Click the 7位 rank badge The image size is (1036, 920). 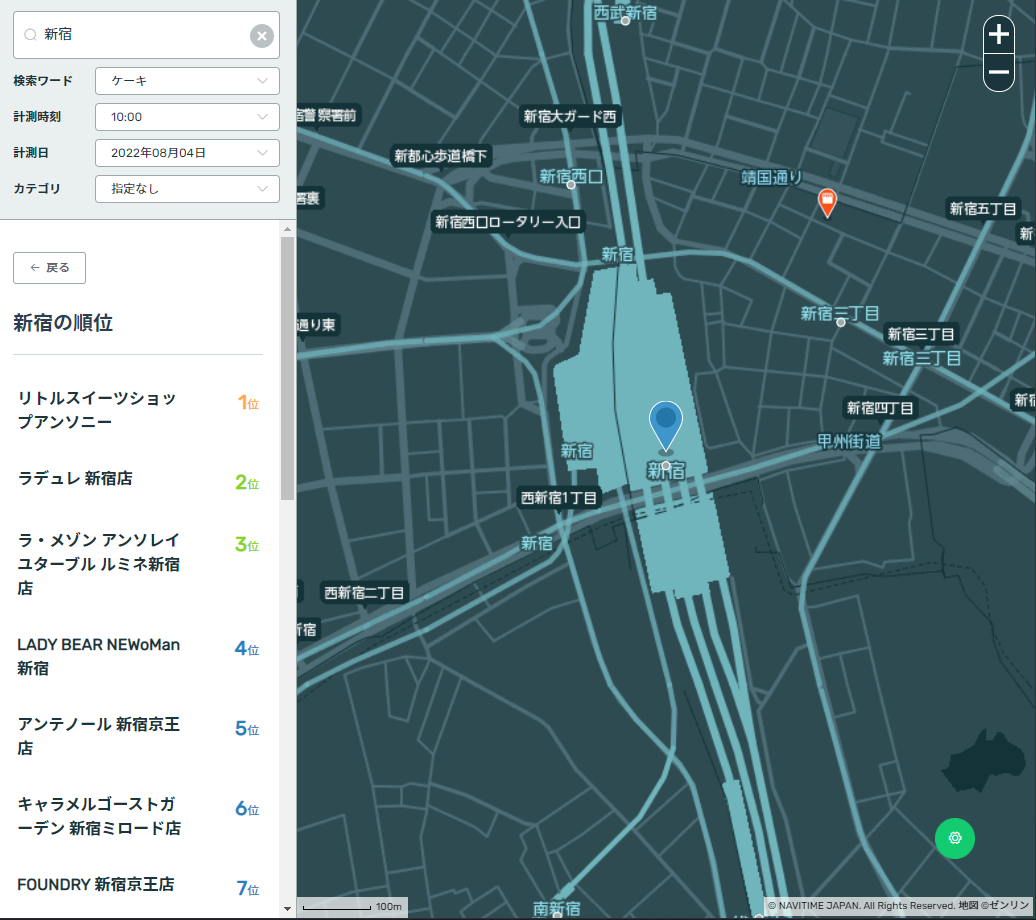(x=248, y=888)
